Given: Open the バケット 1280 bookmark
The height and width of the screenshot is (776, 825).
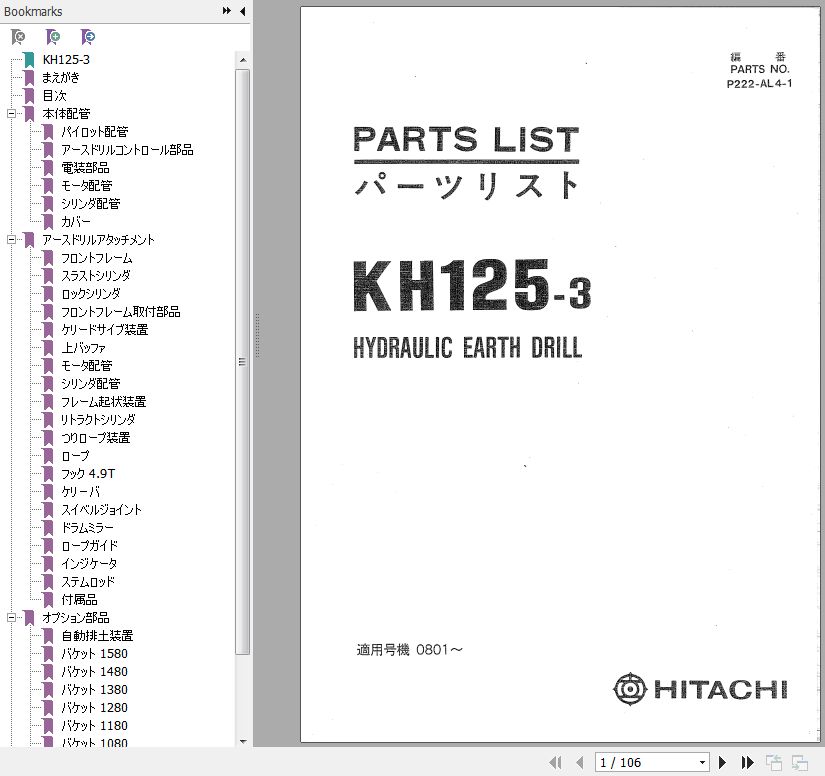Looking at the screenshot, I should [x=95, y=707].
